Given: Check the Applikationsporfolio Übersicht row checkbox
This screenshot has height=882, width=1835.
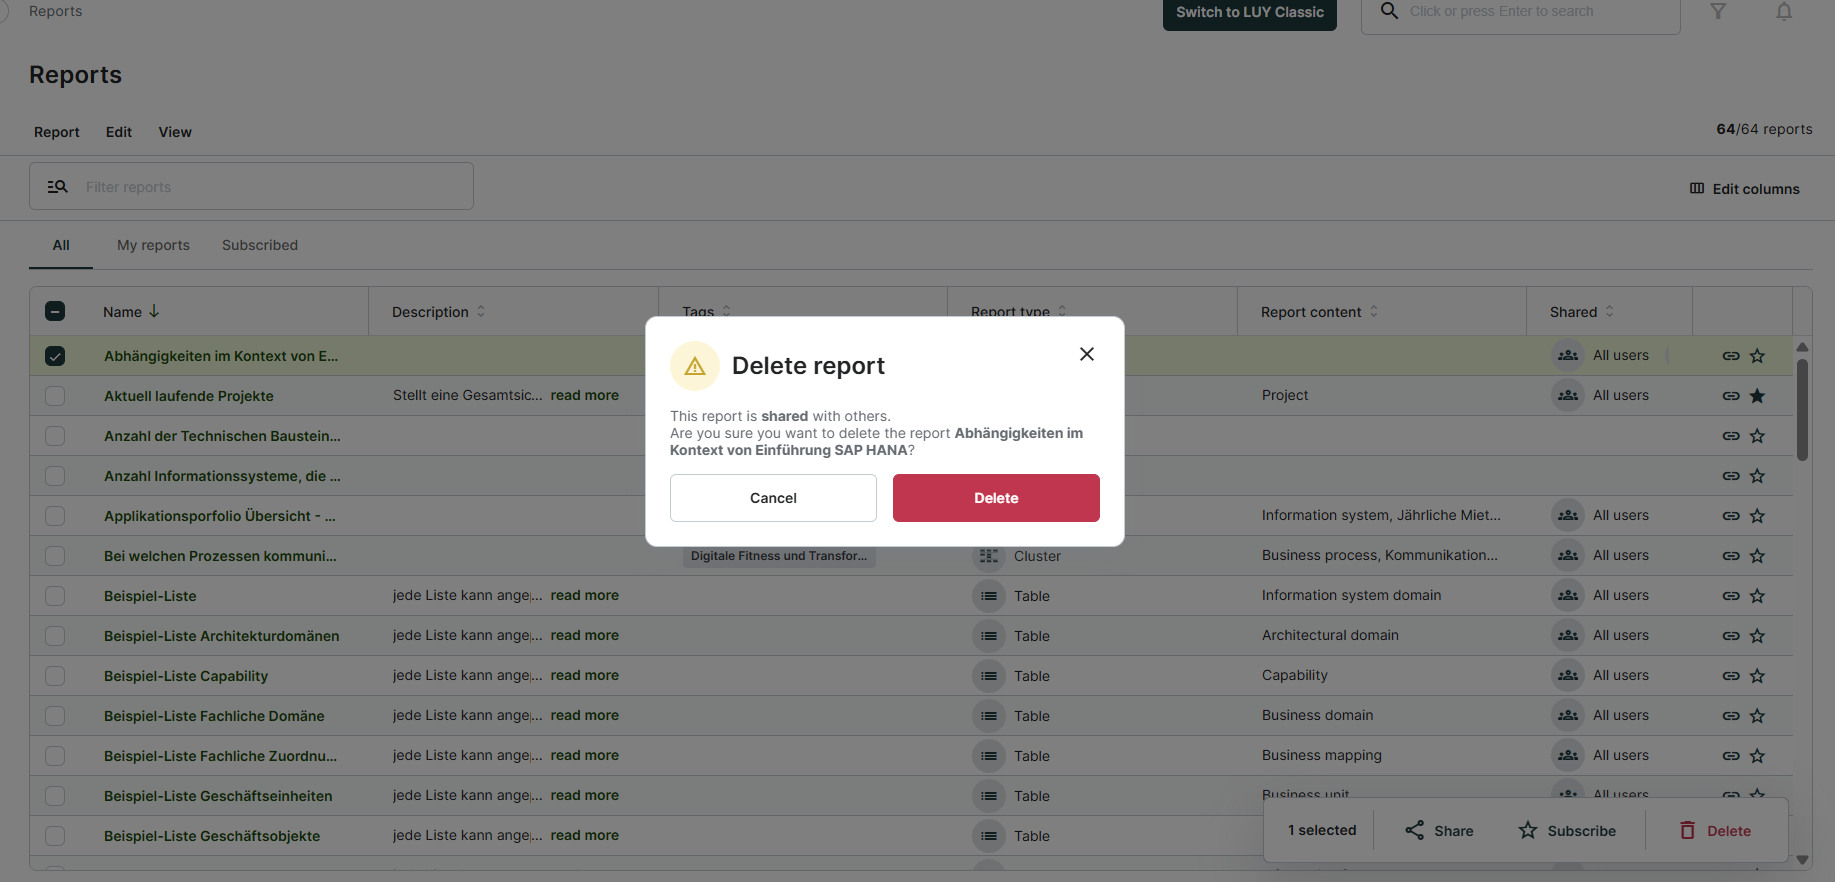Looking at the screenshot, I should click(x=55, y=516).
